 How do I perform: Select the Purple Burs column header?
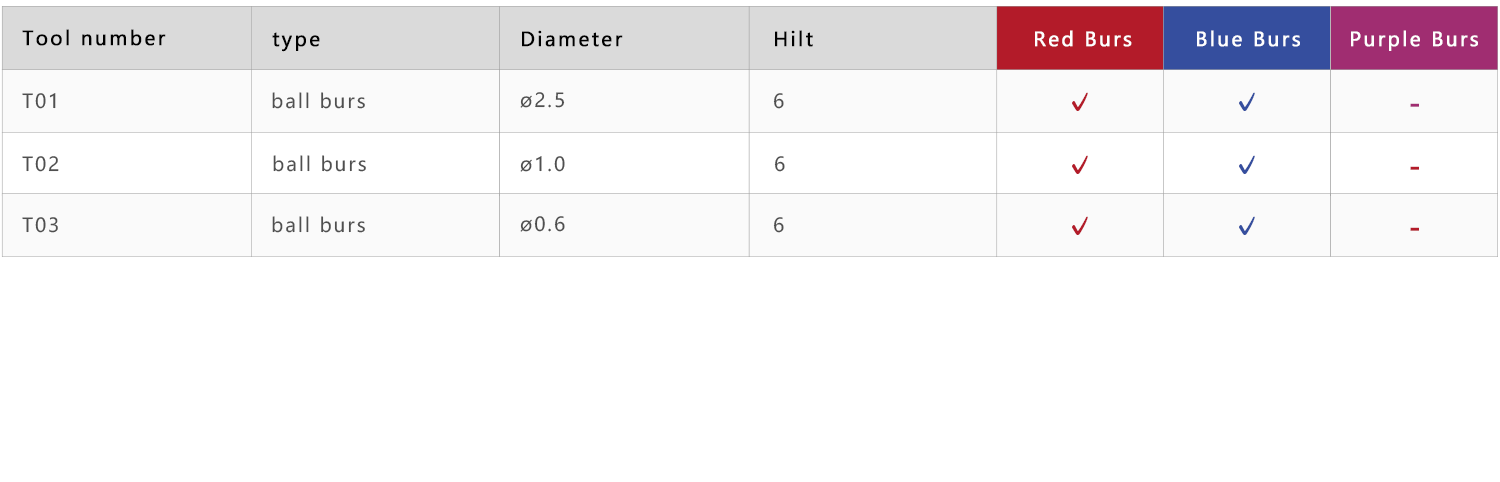1414,39
